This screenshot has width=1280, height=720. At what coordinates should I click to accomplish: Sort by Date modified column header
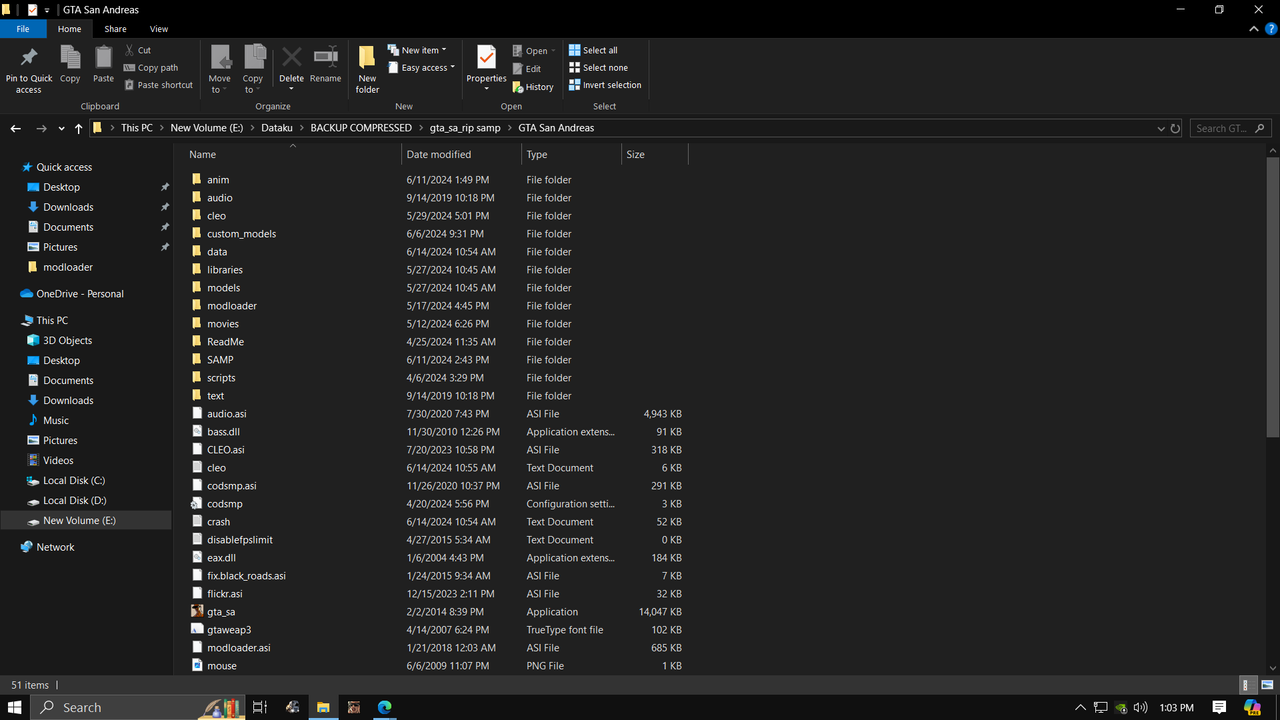click(462, 154)
